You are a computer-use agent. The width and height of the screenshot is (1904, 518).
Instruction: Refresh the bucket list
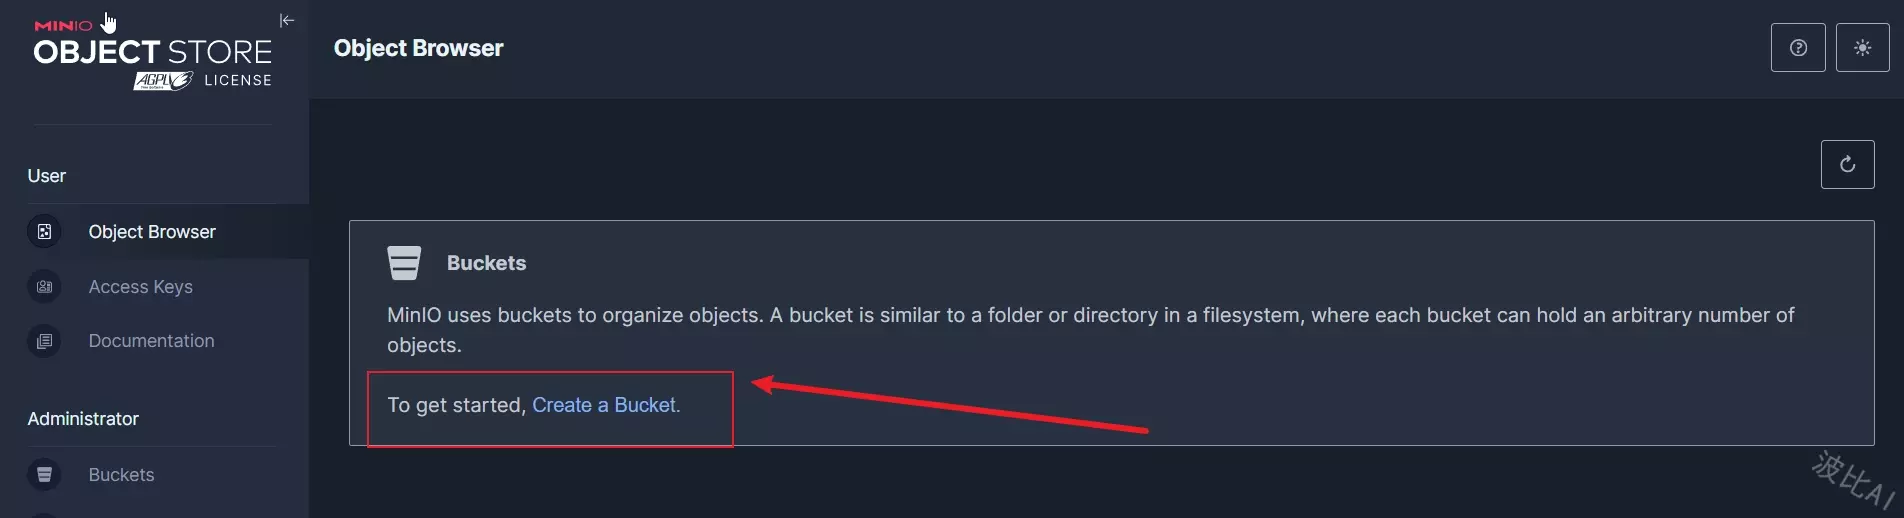click(x=1847, y=164)
